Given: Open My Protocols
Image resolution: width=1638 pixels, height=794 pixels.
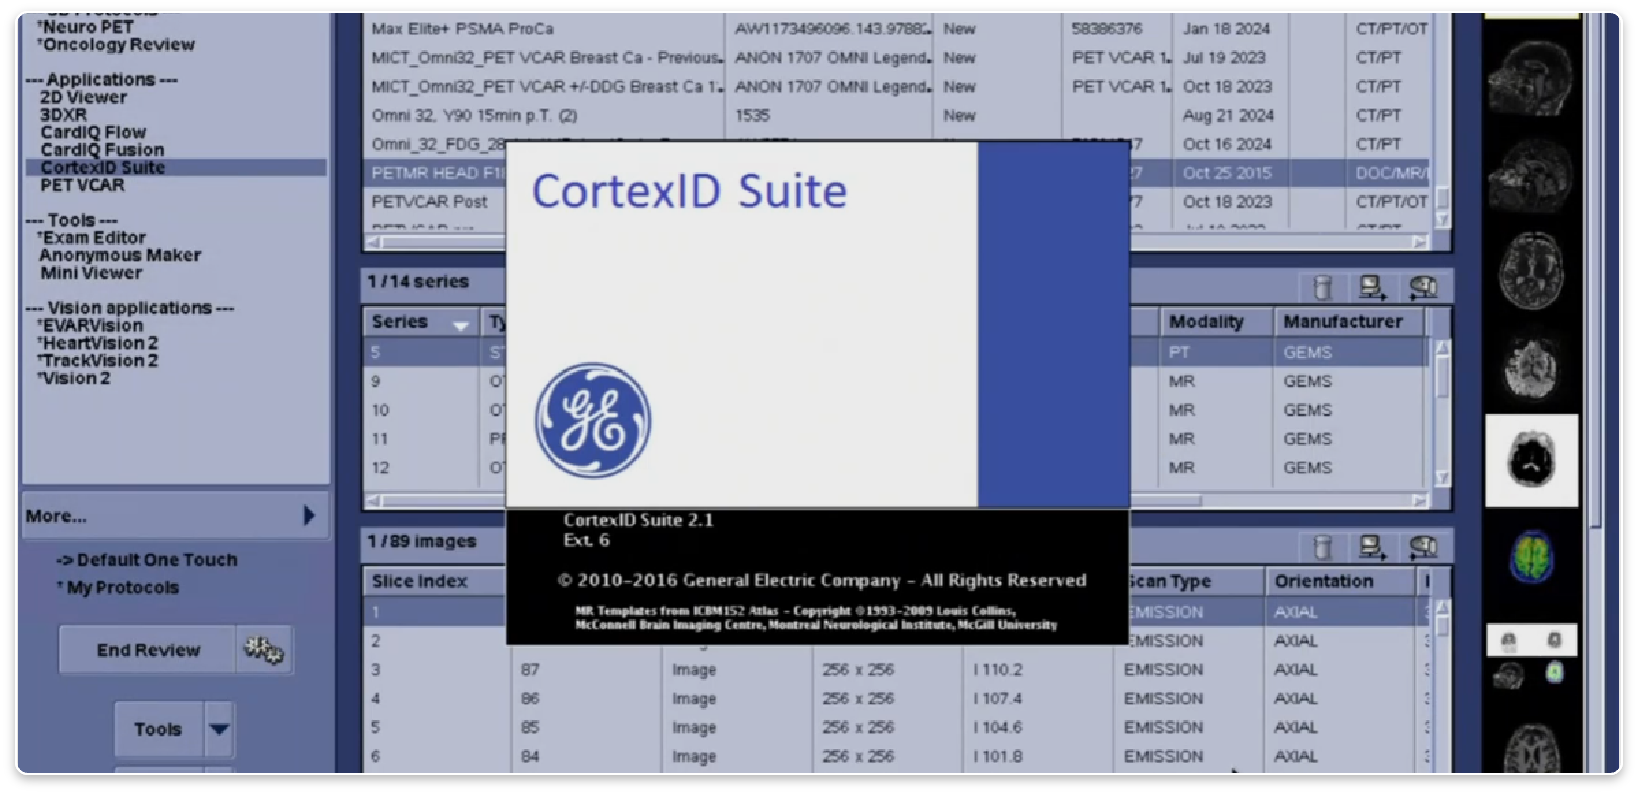Looking at the screenshot, I should pyautogui.click(x=118, y=588).
